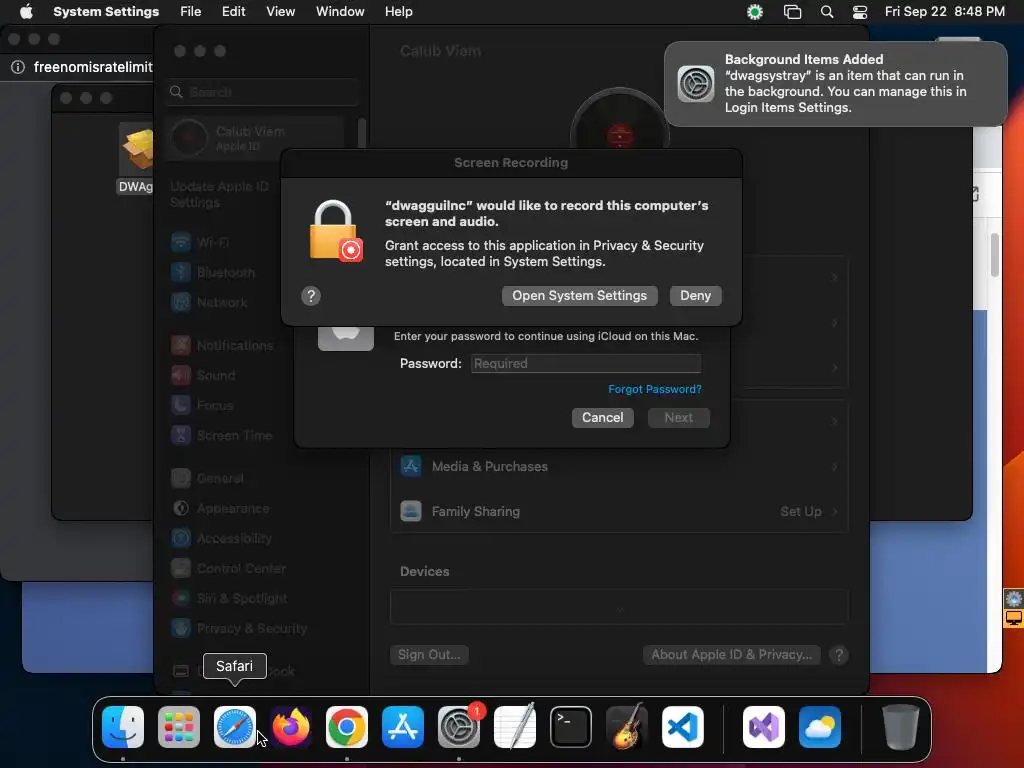
Task: Click About Apple ID & Privacy... button
Action: pyautogui.click(x=731, y=655)
